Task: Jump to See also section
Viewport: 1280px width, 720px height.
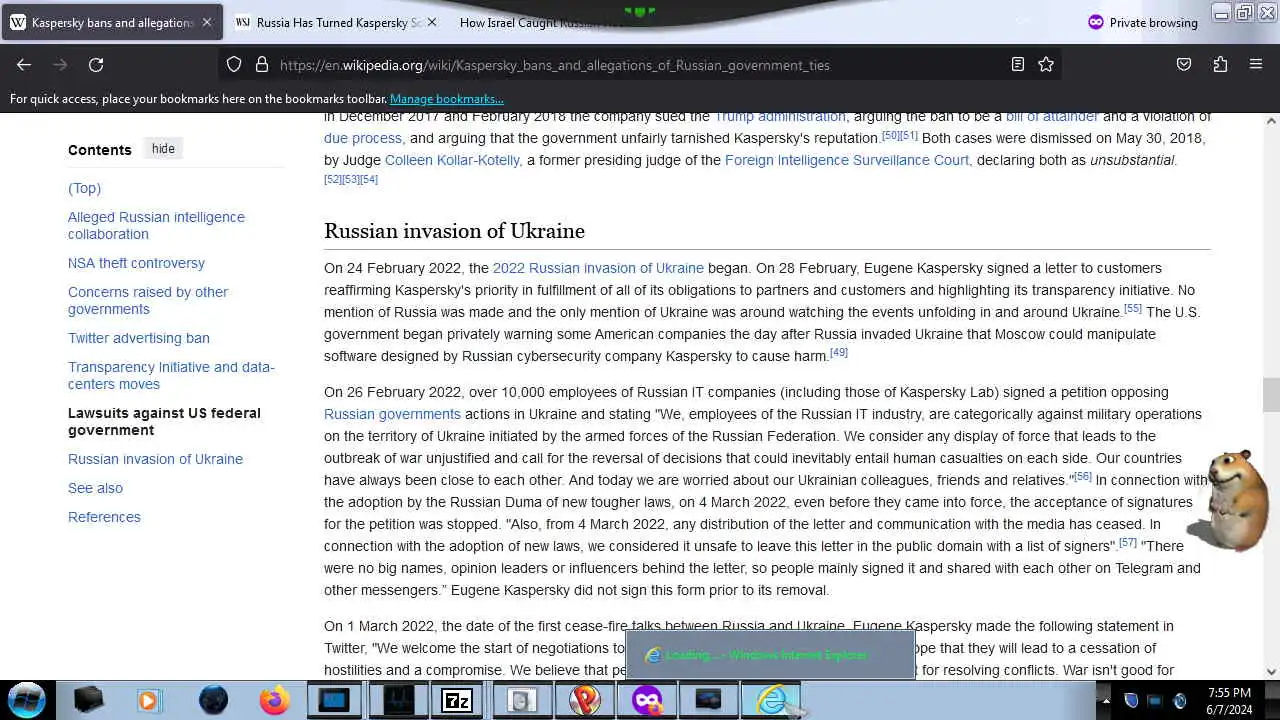Action: point(95,488)
